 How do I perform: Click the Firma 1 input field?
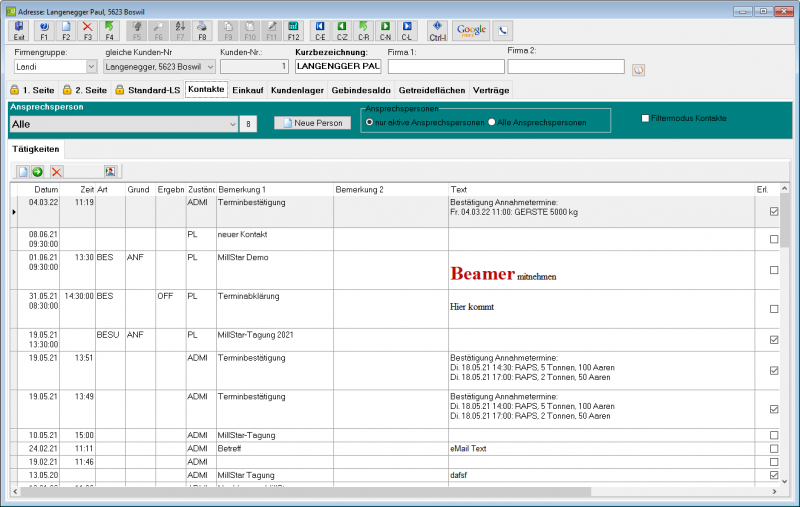click(x=446, y=66)
